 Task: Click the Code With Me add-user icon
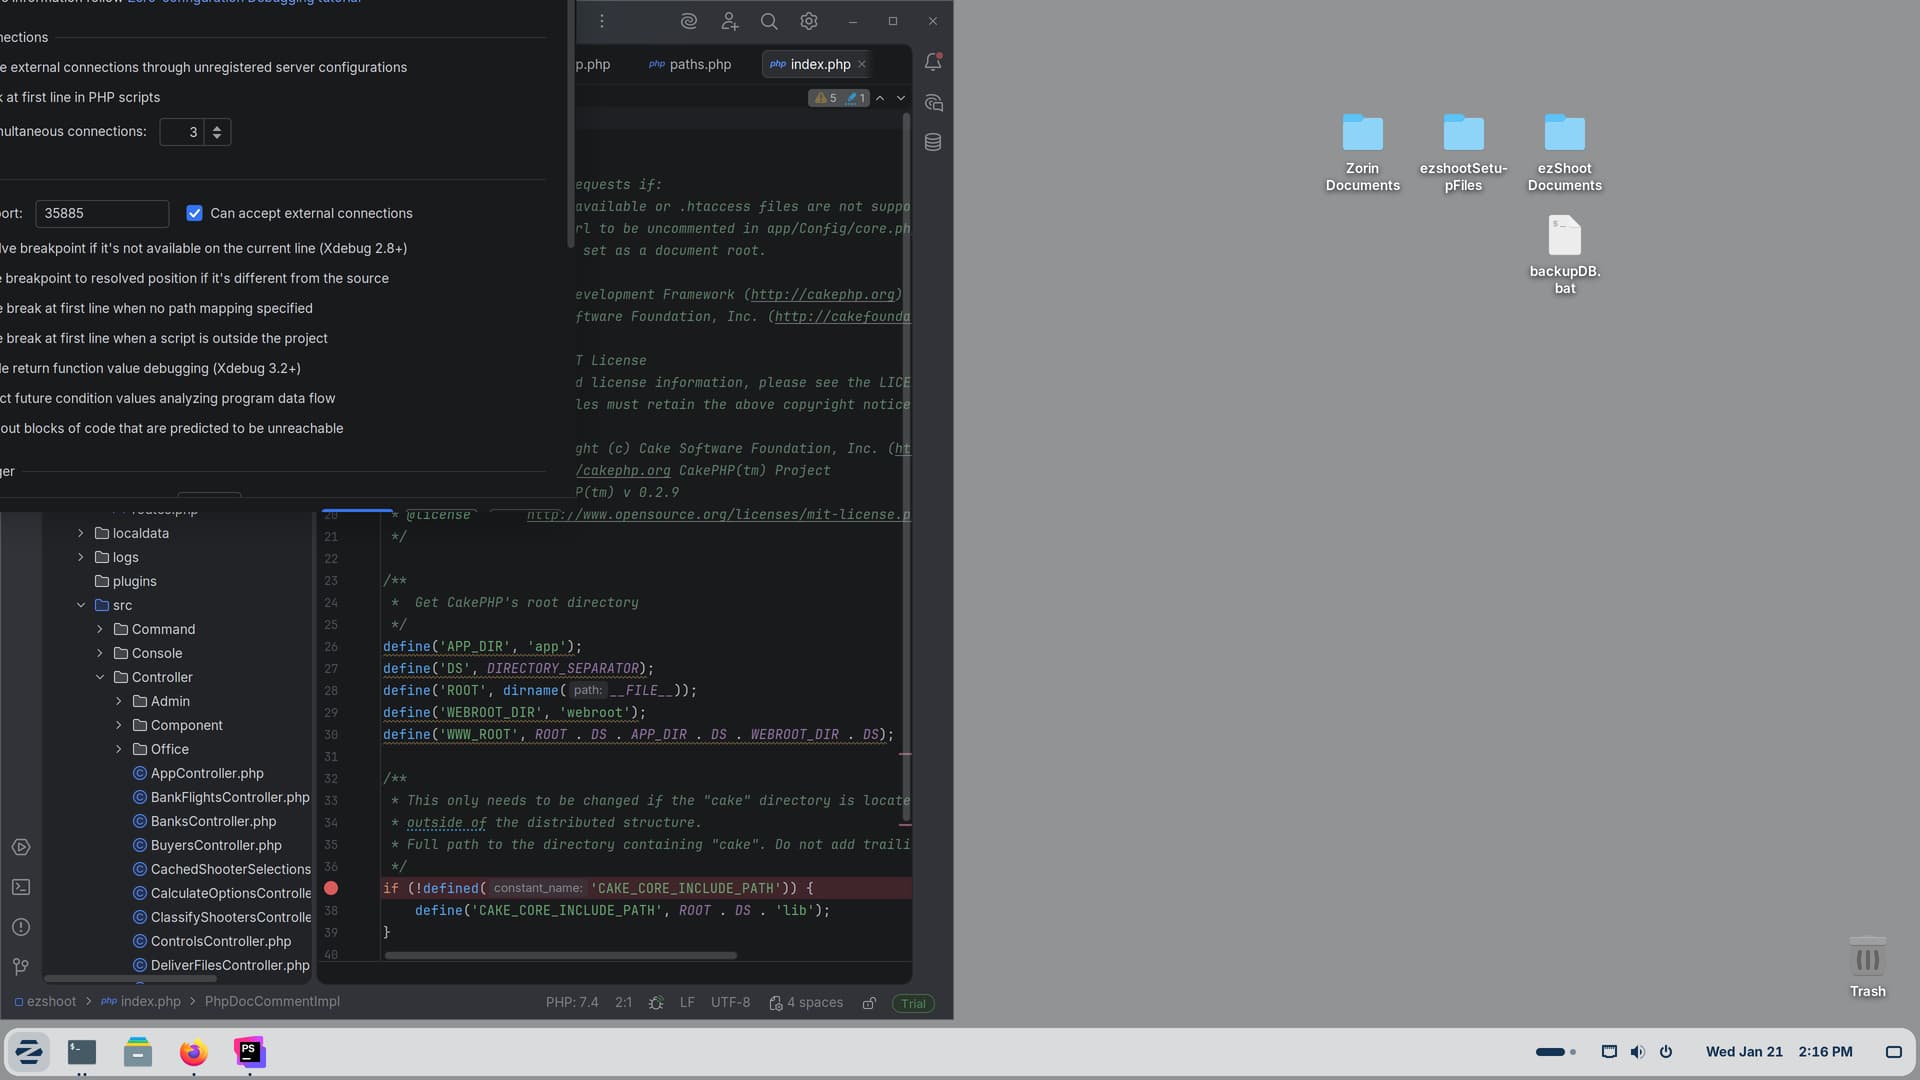pos(729,21)
